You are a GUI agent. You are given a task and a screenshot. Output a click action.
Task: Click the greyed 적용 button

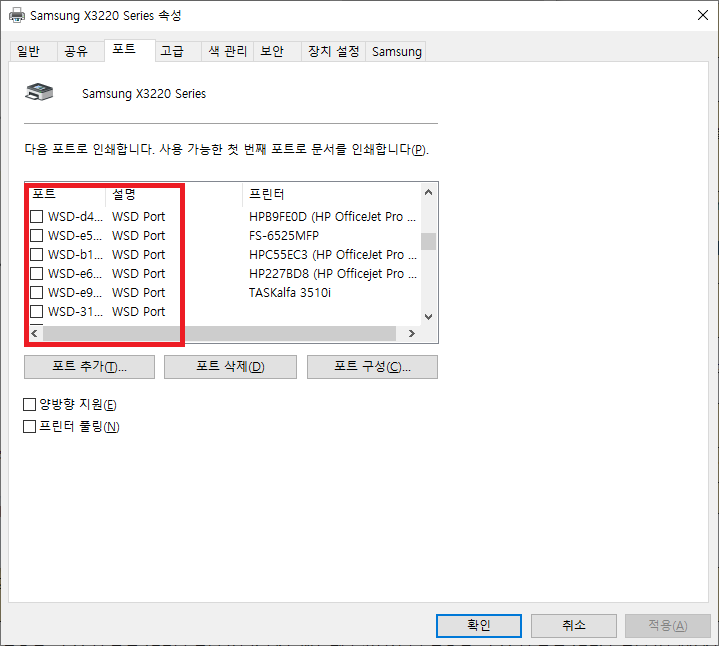coord(668,625)
